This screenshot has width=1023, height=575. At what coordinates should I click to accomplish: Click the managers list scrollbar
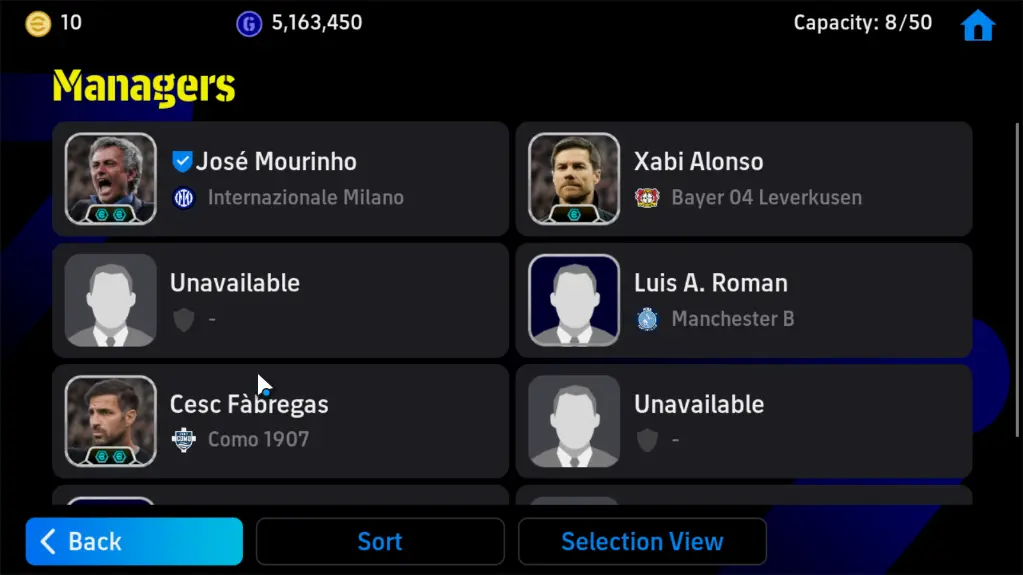tap(1018, 281)
